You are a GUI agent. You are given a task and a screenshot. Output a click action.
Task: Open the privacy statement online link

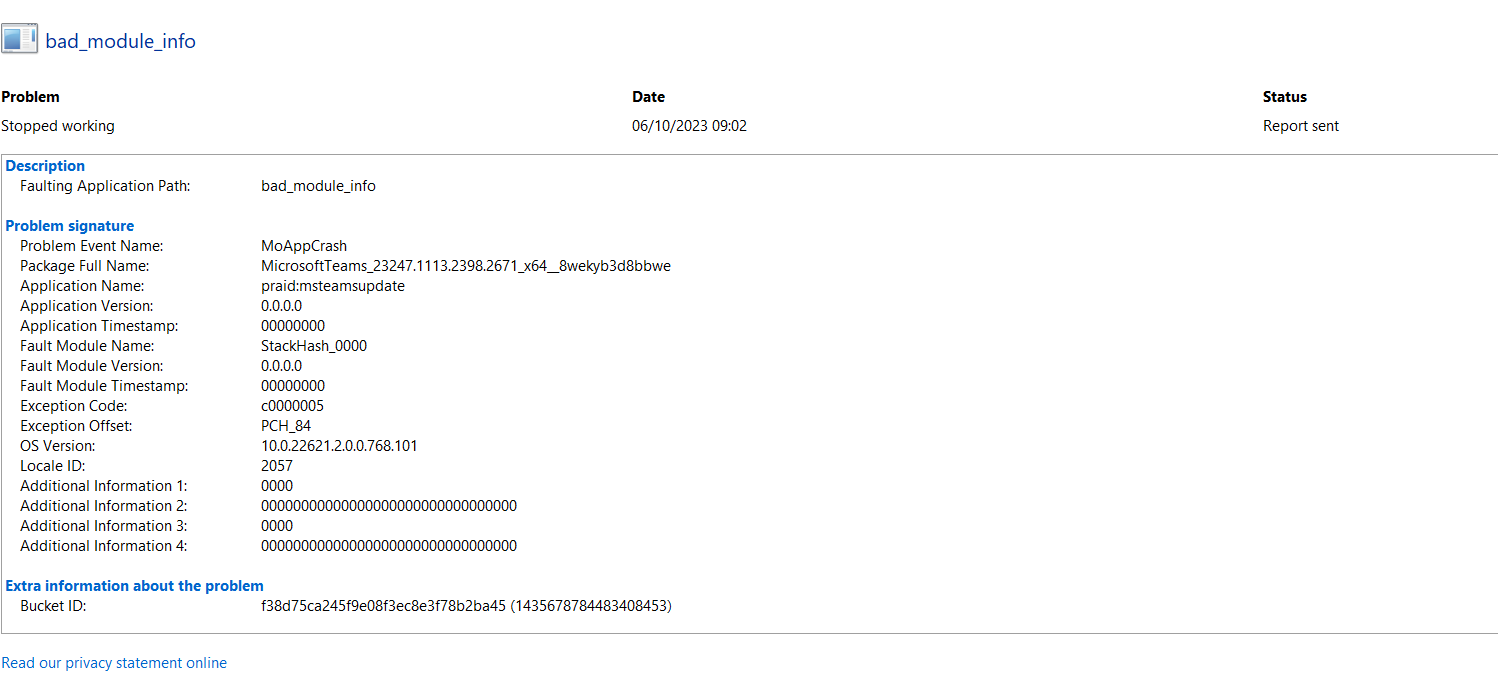pos(114,663)
